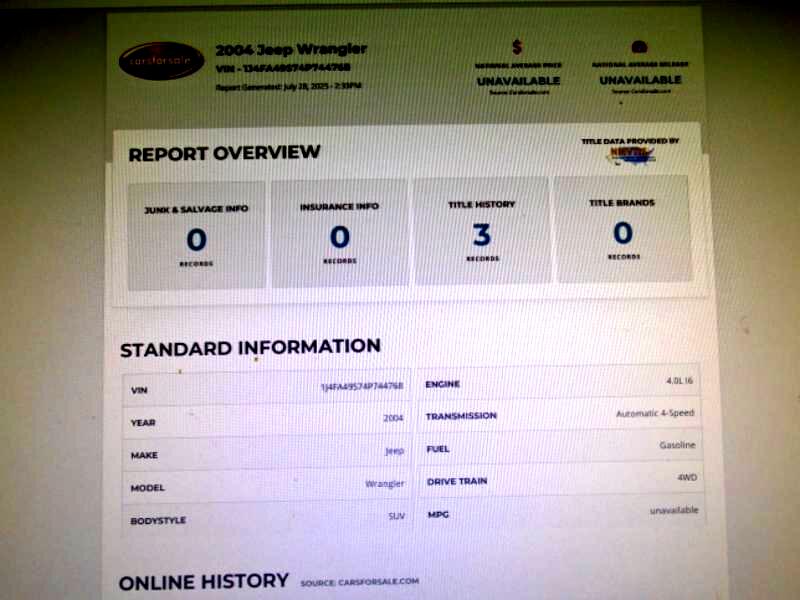Click the FUEL row label

pyautogui.click(x=438, y=449)
